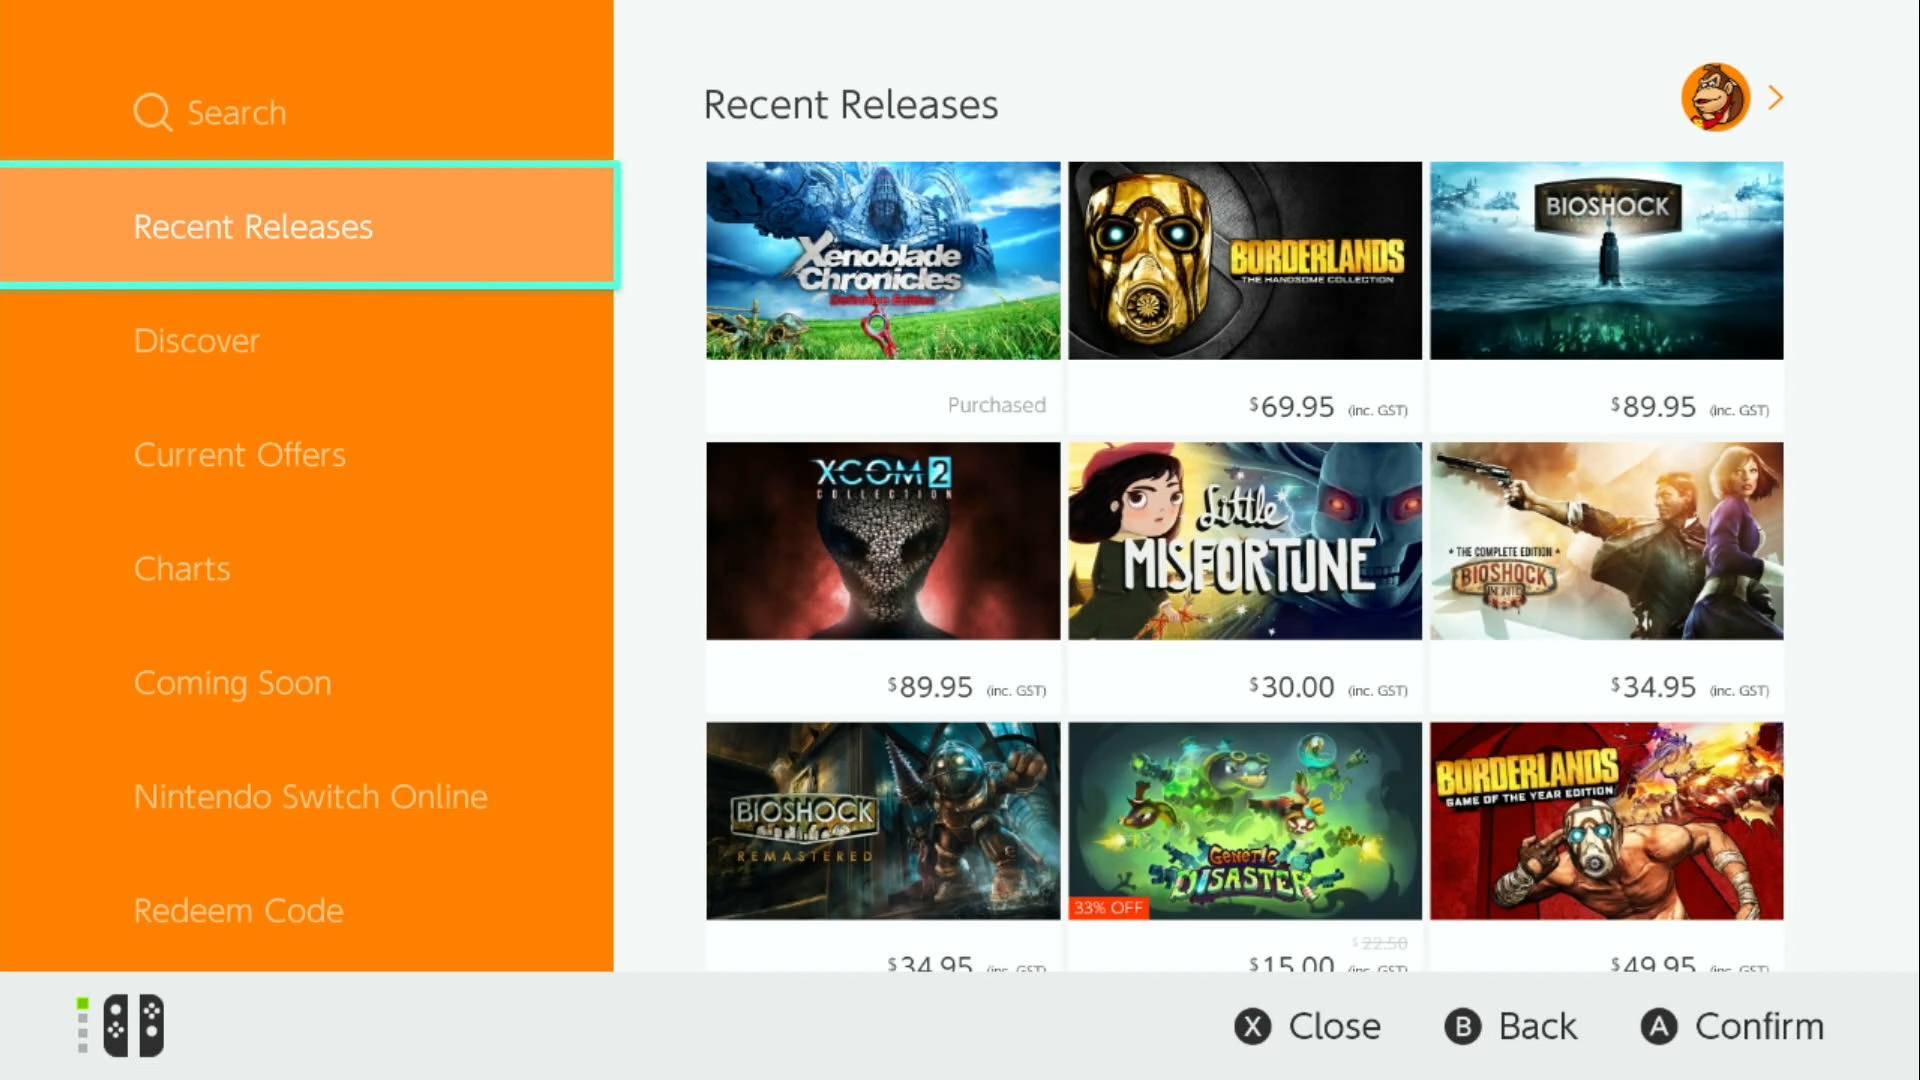Select the Nintendo Switch Online icon
Screen dimensions: 1920x1080
tap(311, 796)
